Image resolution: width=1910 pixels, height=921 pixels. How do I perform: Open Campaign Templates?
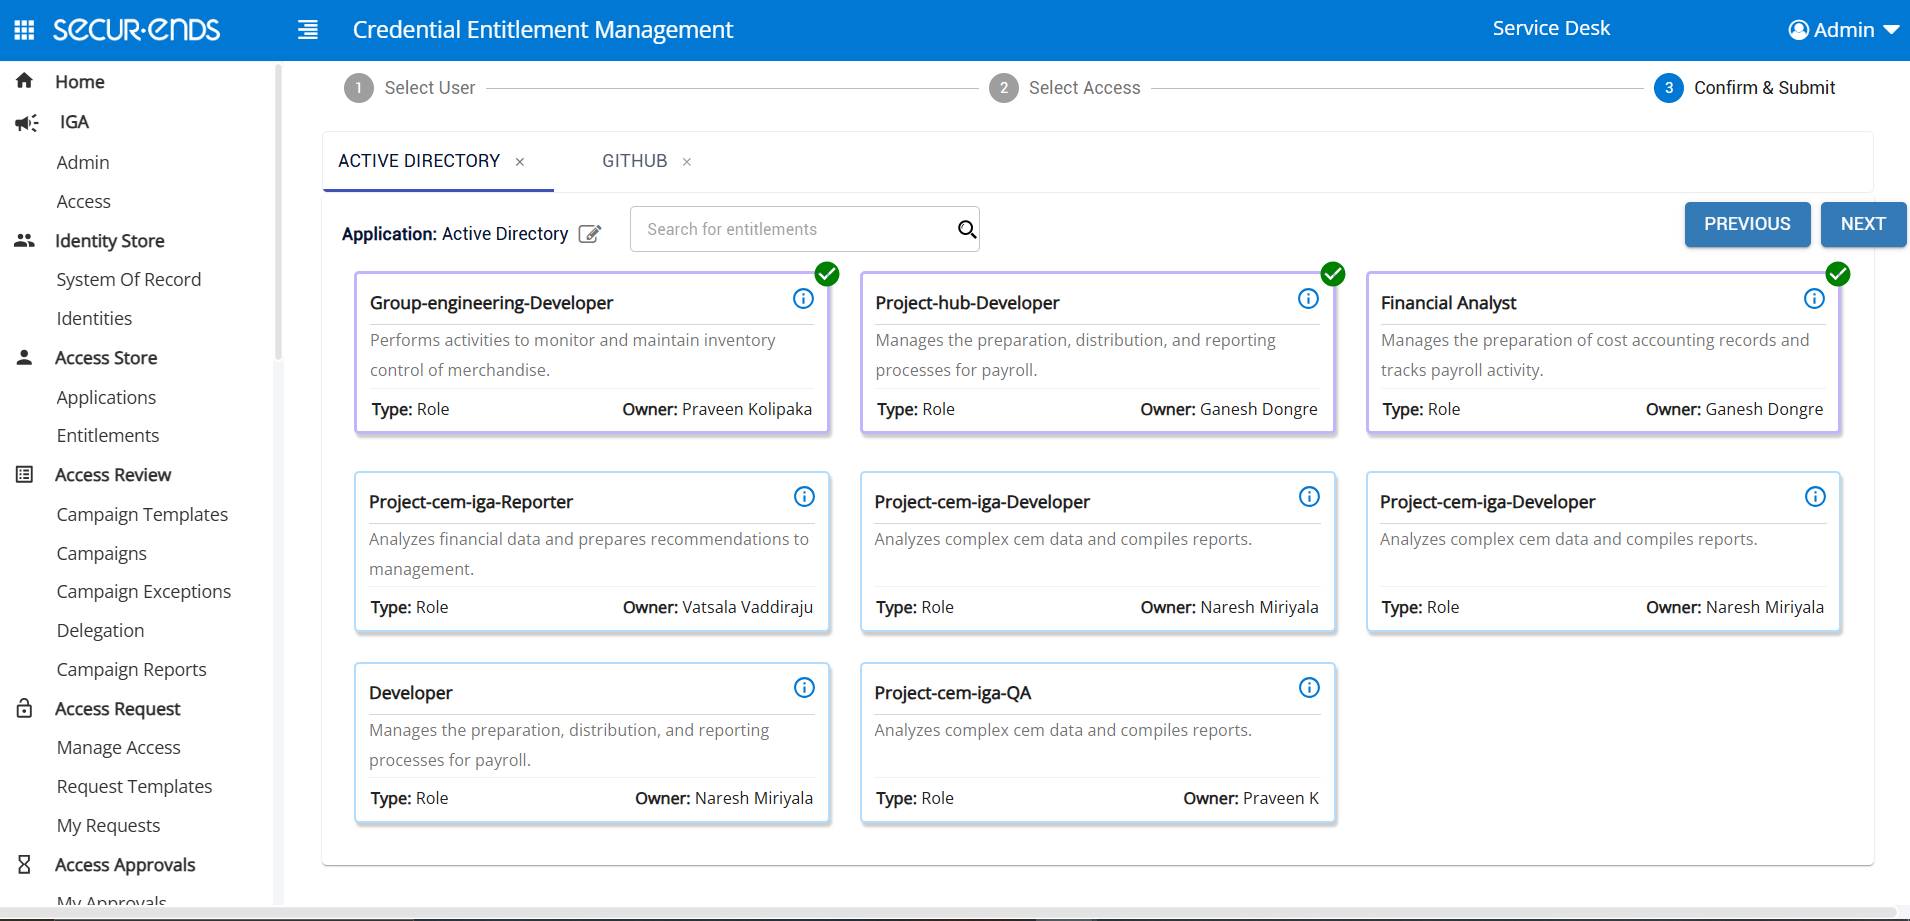[x=142, y=514]
